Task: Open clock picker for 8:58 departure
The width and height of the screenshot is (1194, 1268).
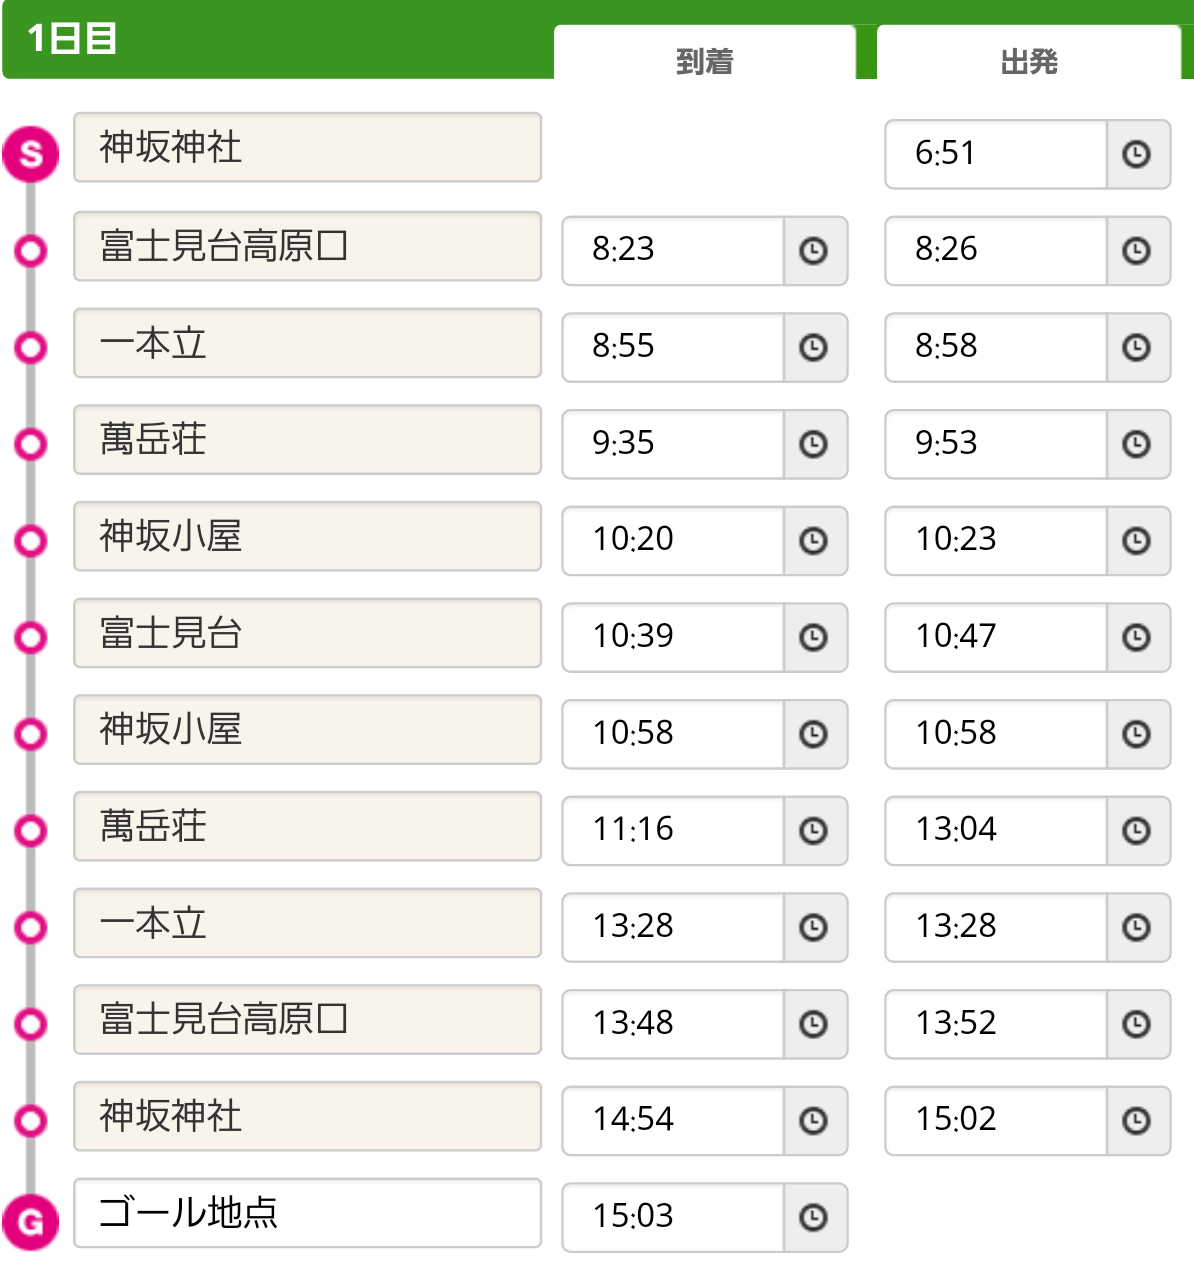Action: click(x=1137, y=347)
